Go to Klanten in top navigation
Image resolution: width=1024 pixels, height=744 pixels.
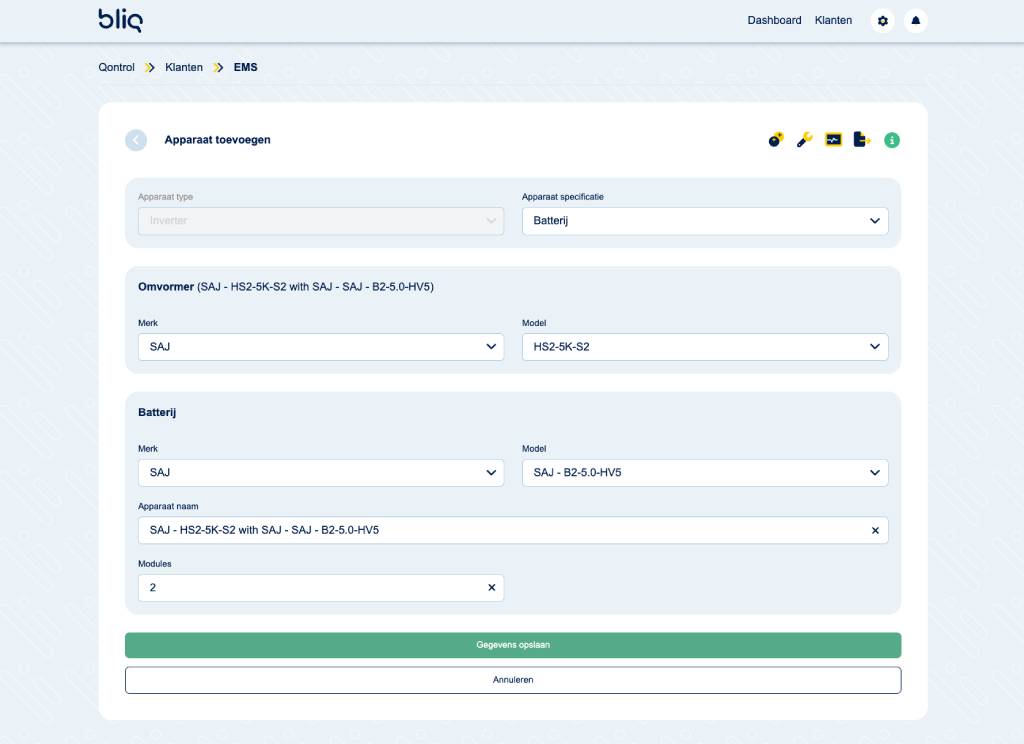[x=833, y=20]
